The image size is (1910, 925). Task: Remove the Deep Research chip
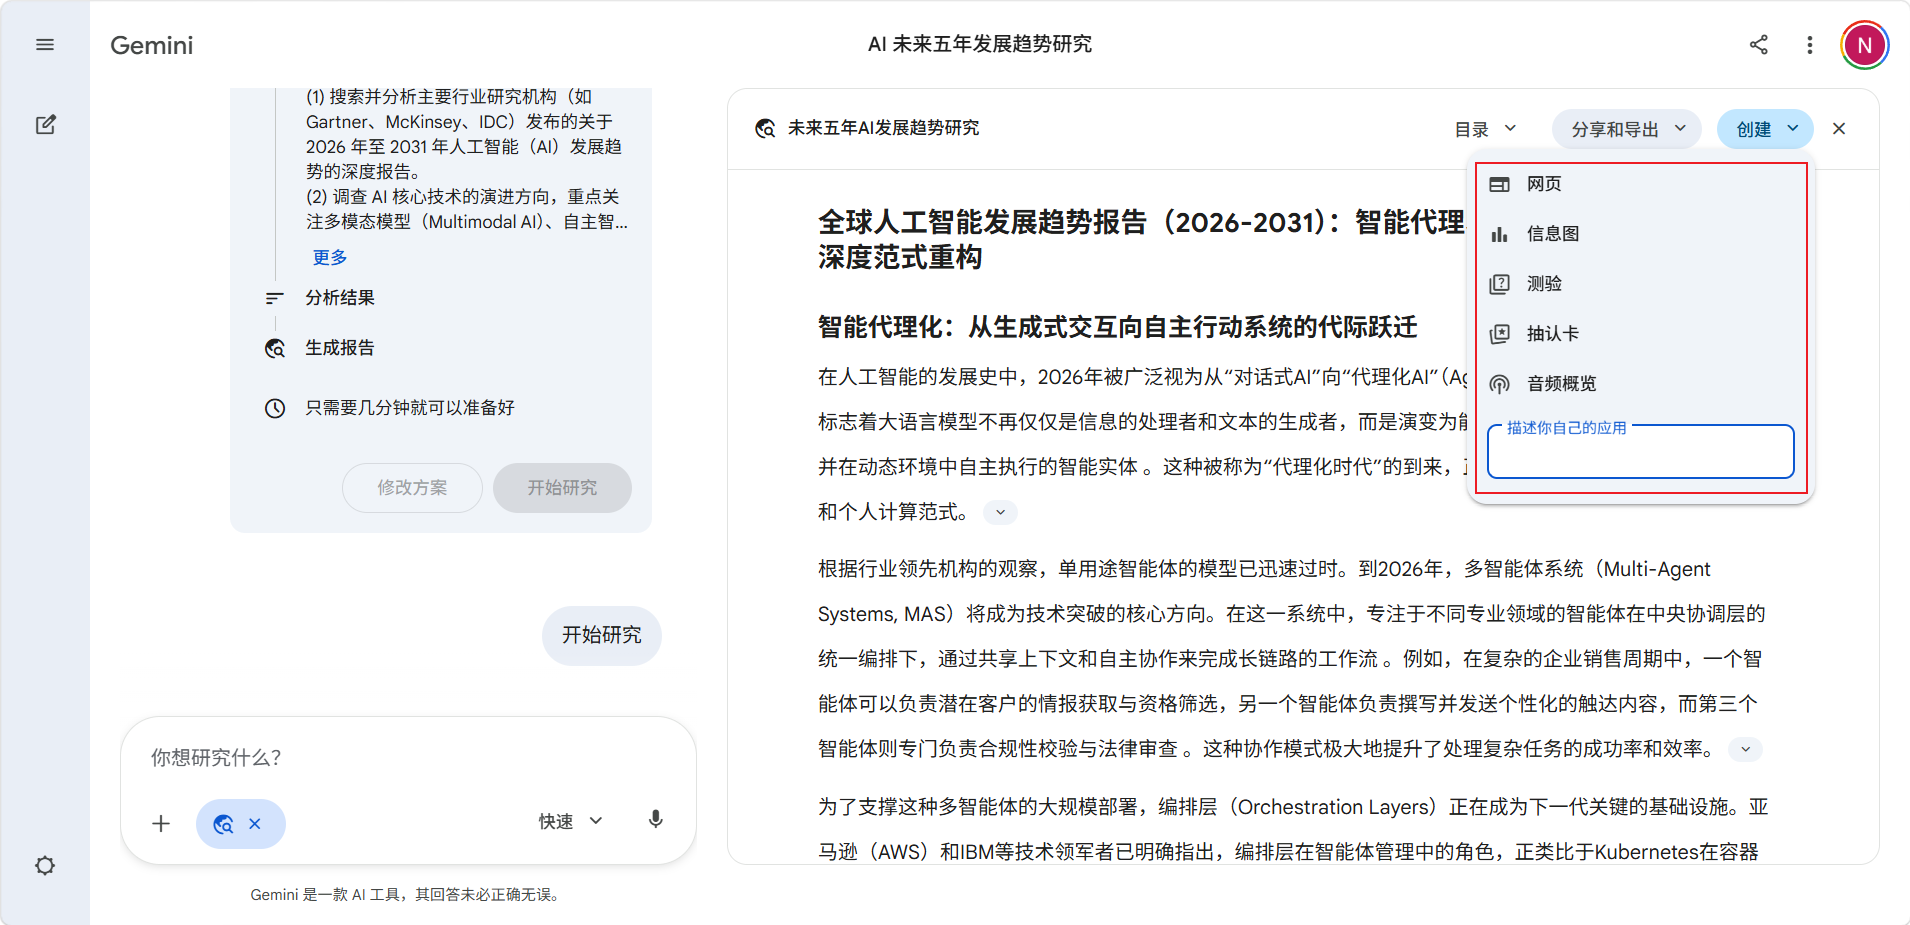(x=255, y=823)
